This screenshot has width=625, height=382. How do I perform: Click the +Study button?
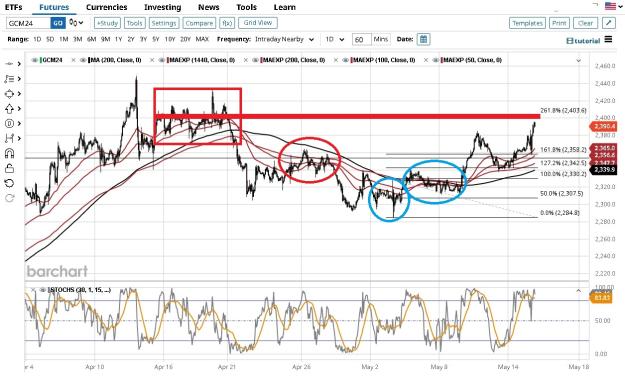[x=107, y=23]
